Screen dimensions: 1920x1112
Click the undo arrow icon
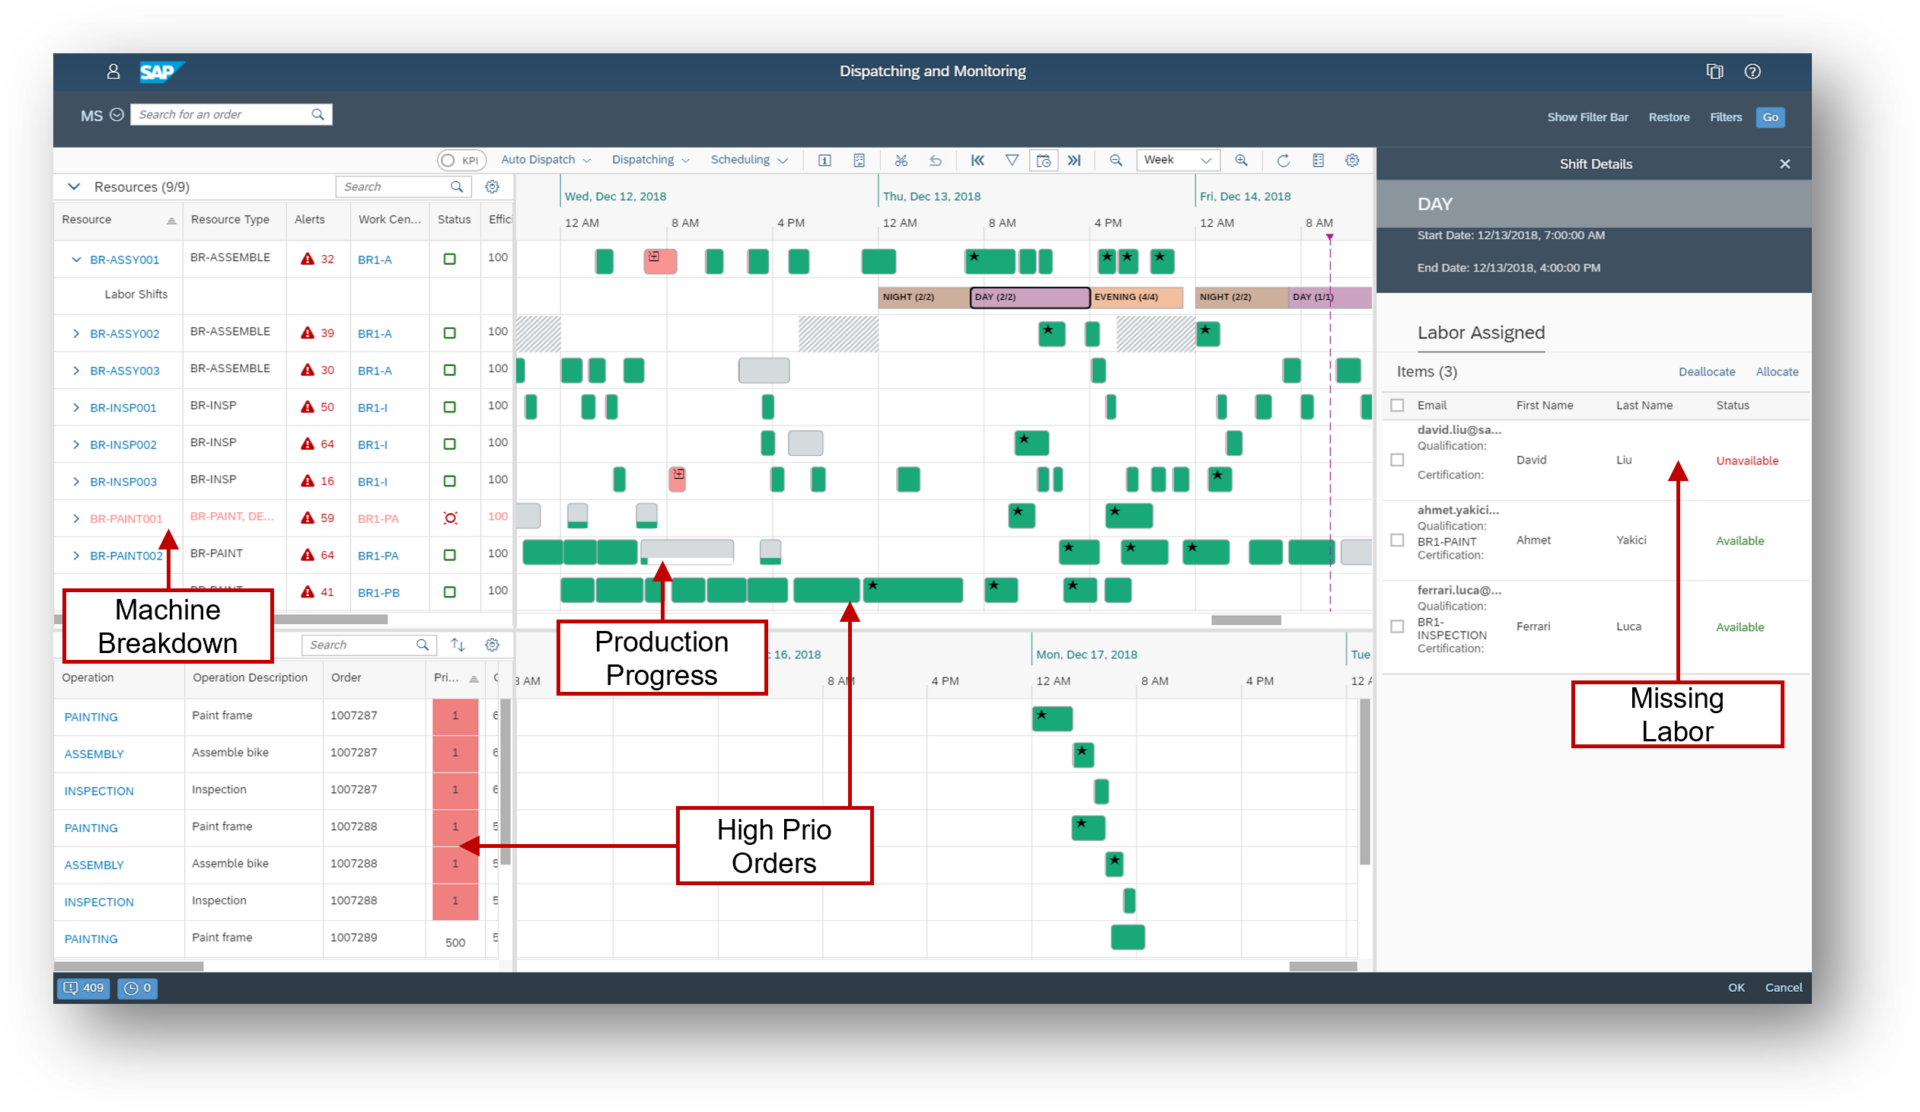[x=936, y=160]
